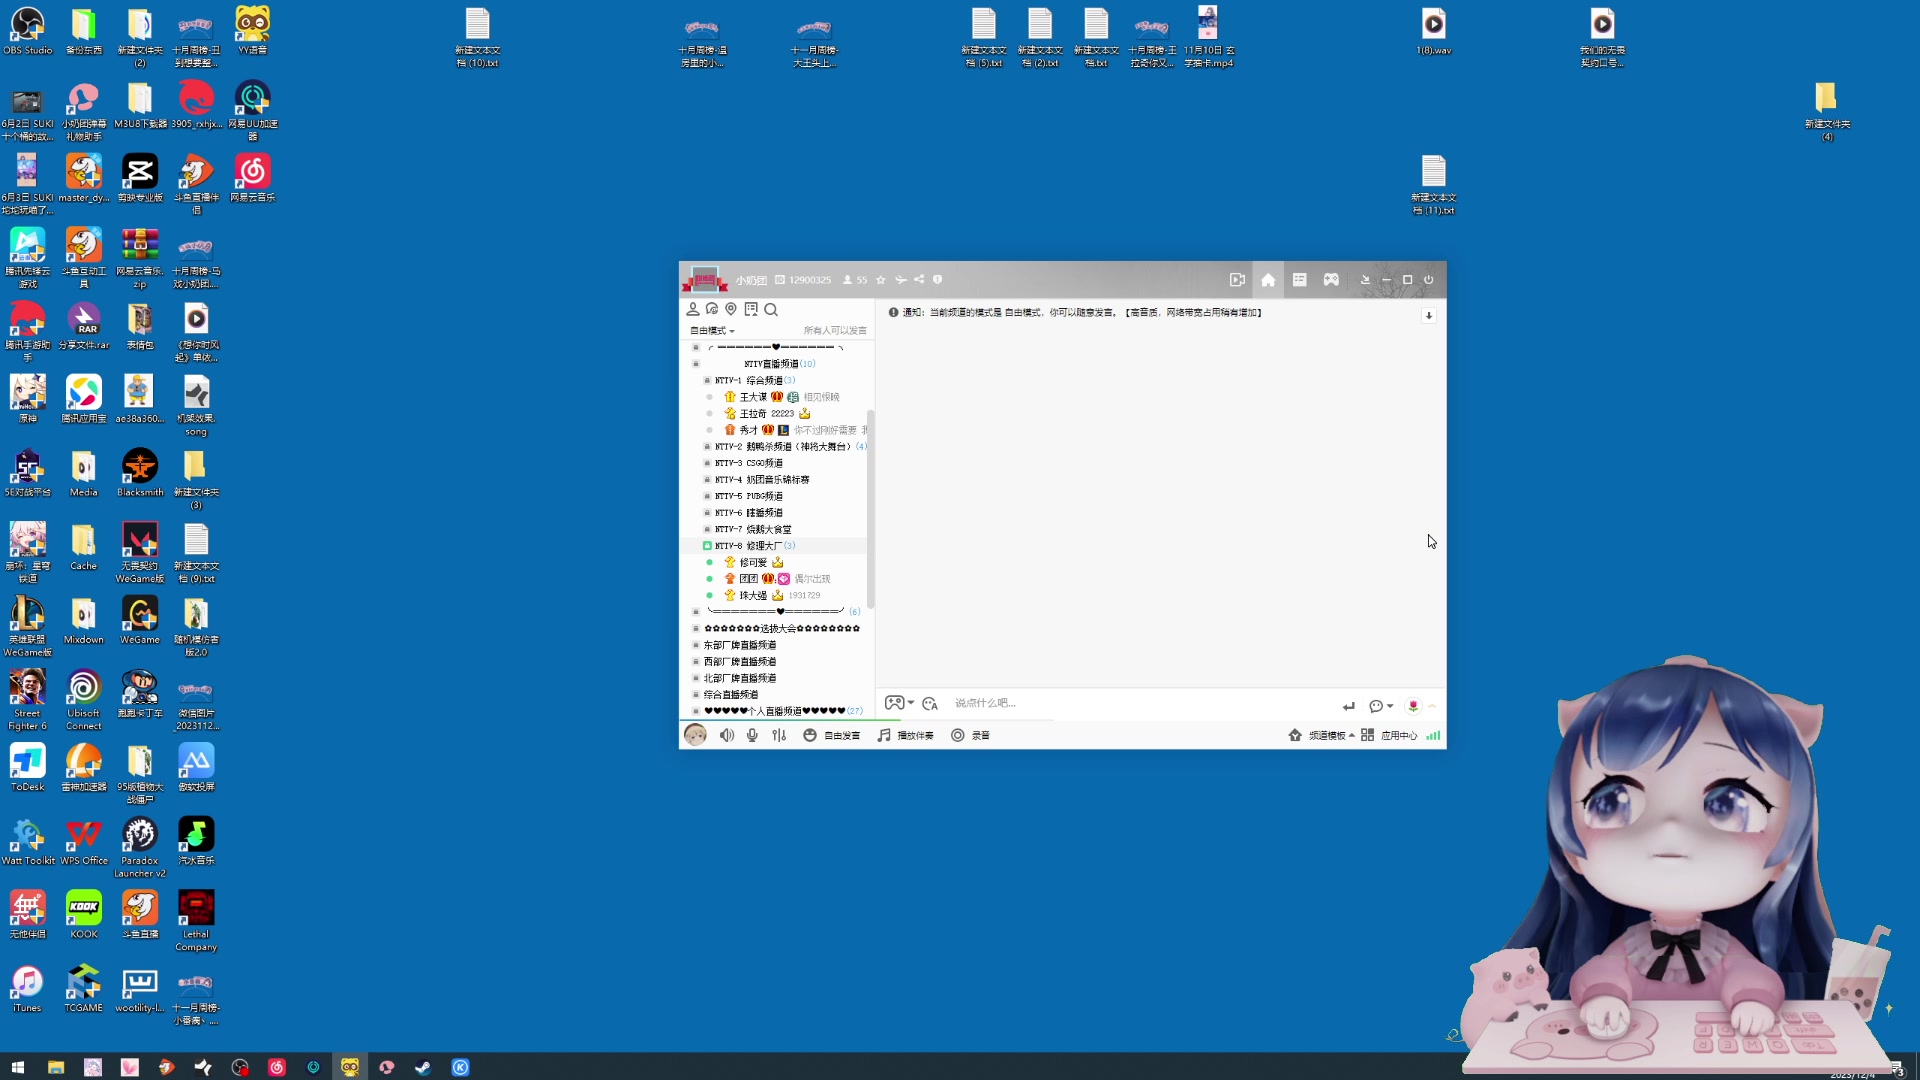Open the 自由模式 mode dropdown
This screenshot has width=1920, height=1080.
click(712, 331)
